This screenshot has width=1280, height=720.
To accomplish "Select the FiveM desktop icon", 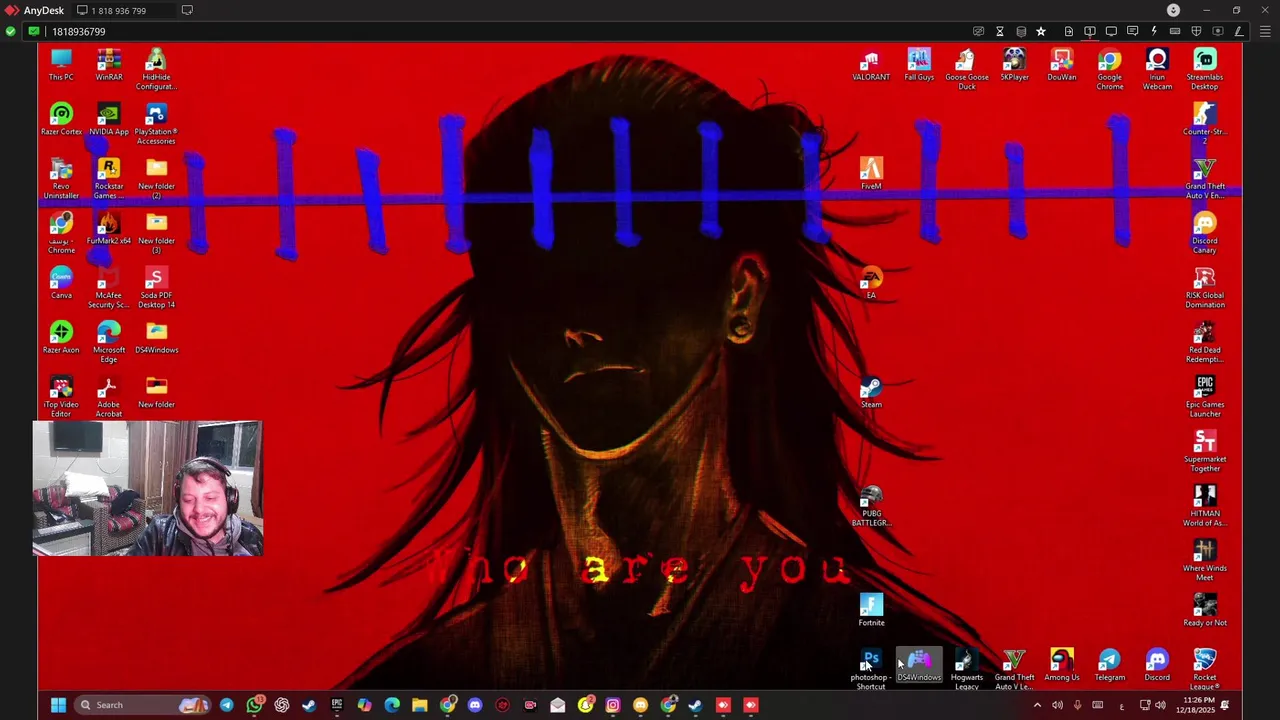I will click(871, 175).
